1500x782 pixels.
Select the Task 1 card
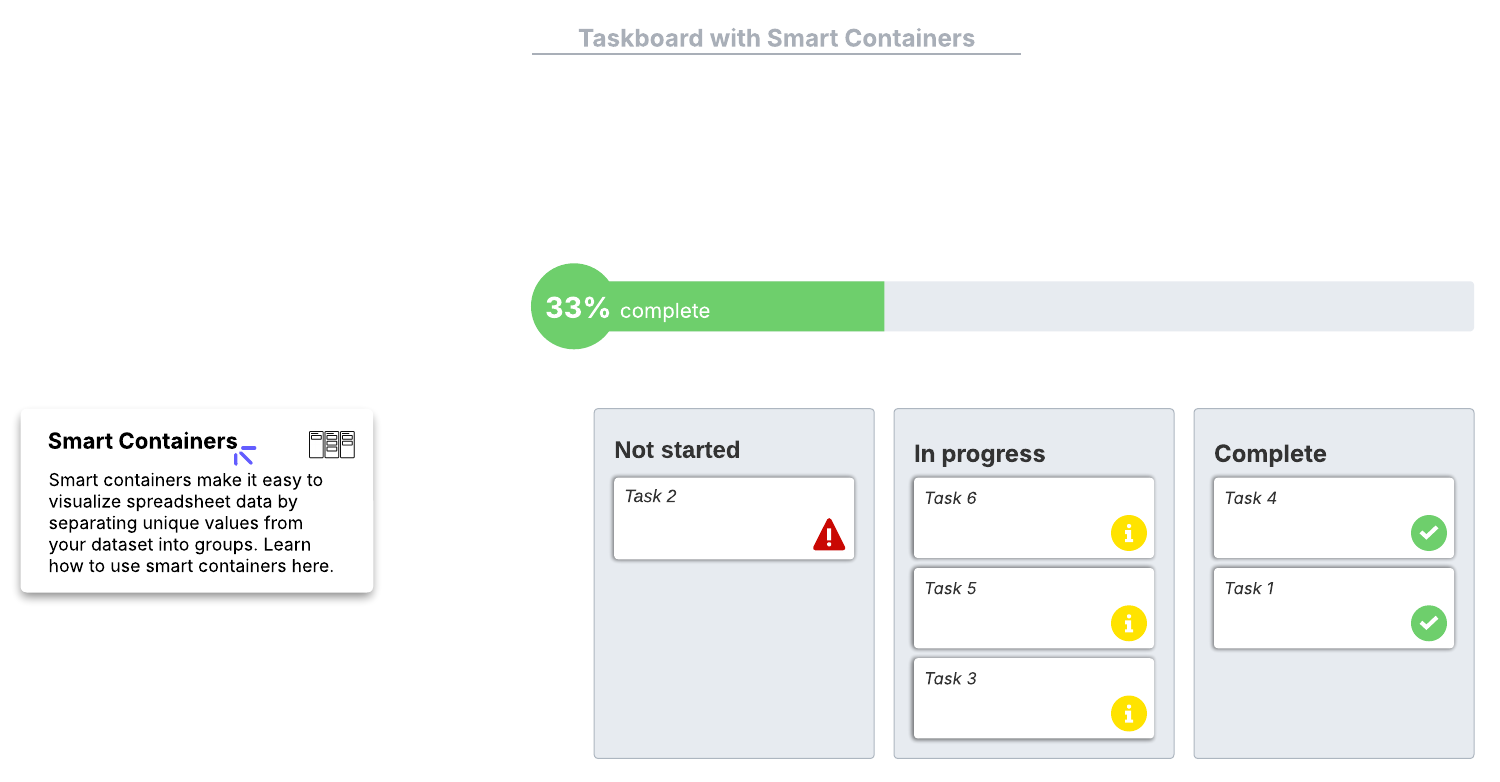[x=1310, y=608]
